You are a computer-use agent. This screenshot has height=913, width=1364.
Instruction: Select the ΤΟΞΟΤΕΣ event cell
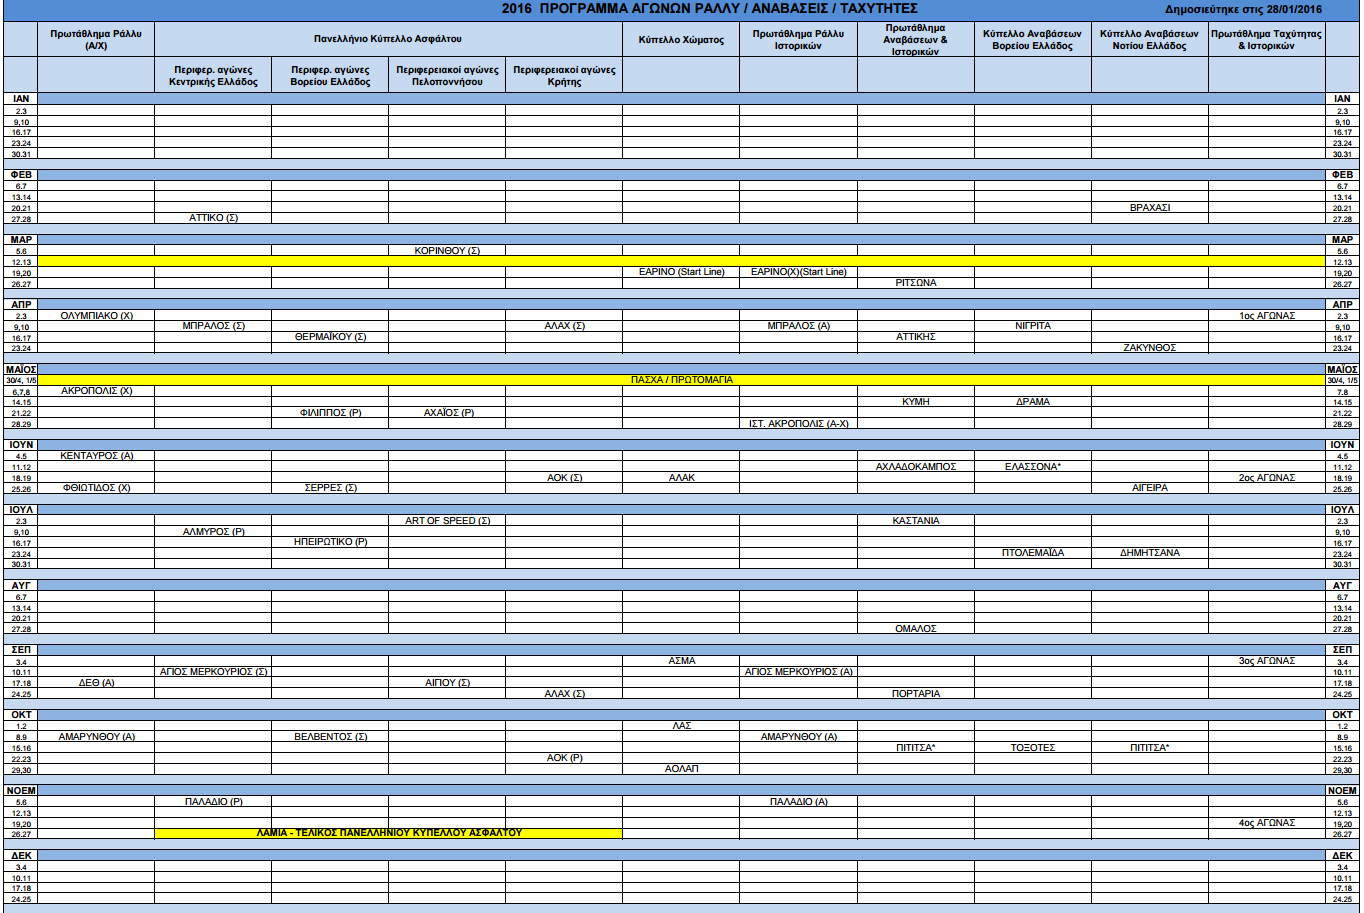(1032, 748)
